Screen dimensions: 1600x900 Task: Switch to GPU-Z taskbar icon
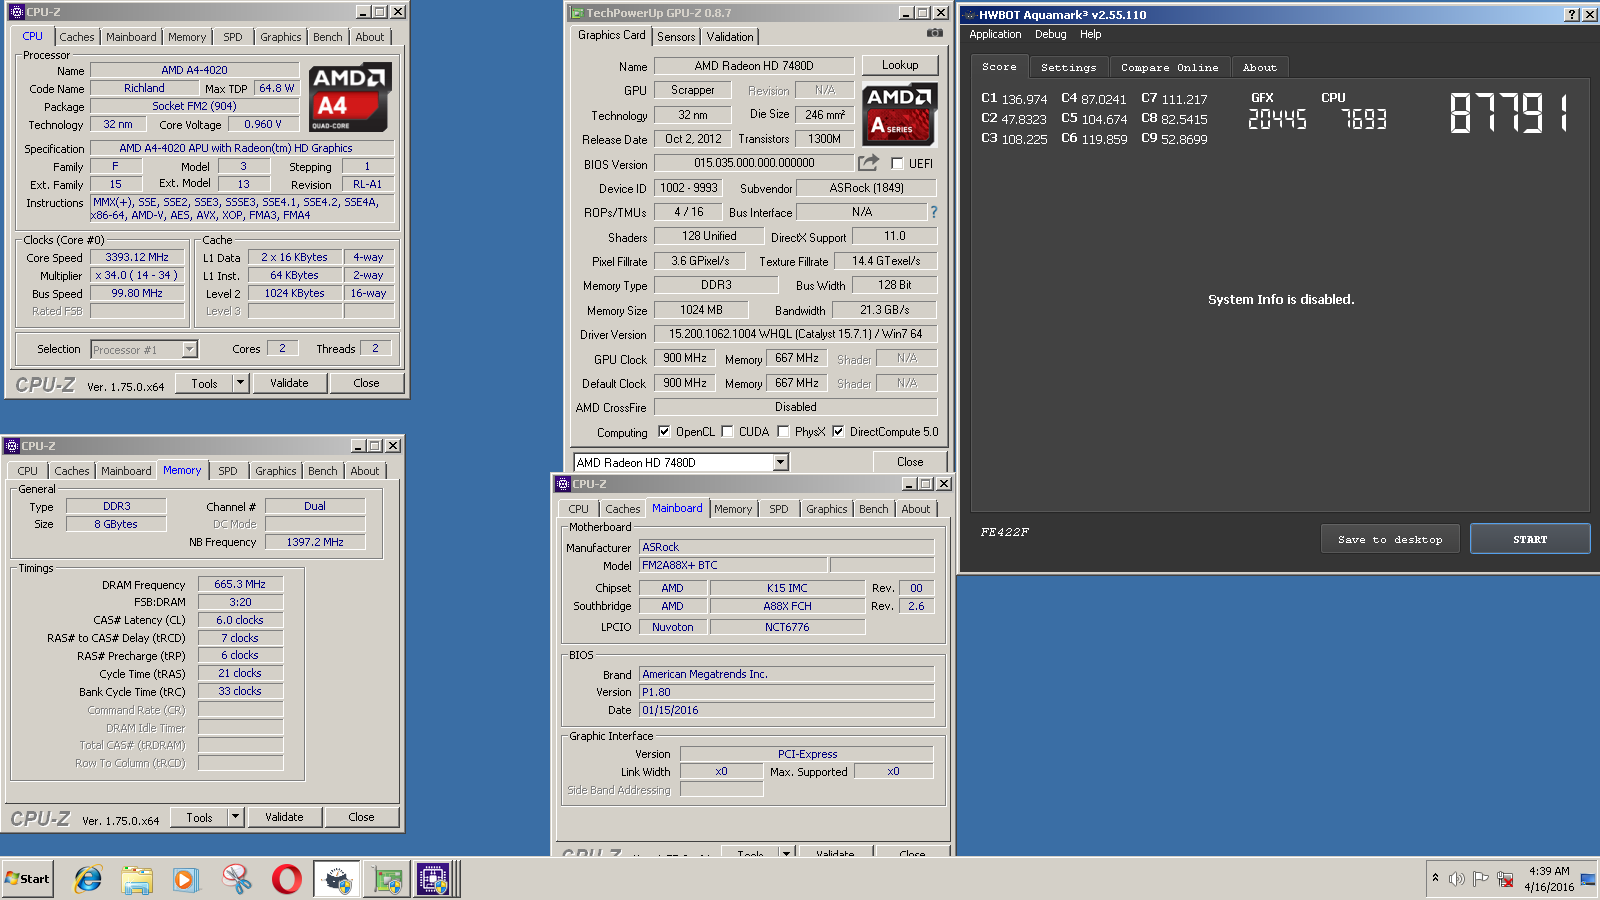click(x=387, y=879)
